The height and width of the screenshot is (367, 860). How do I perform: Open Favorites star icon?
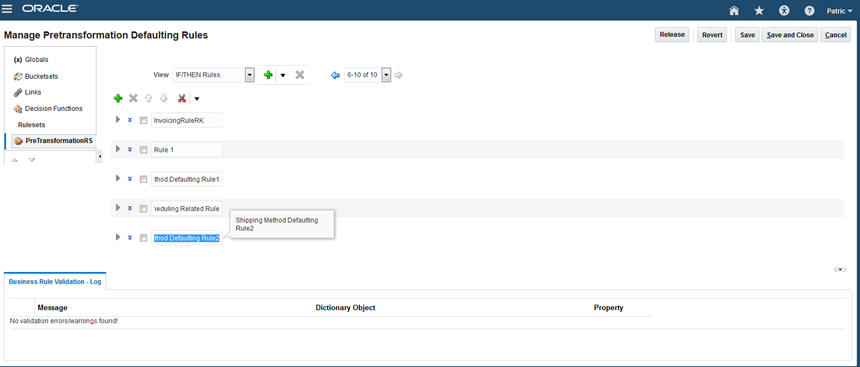coord(759,10)
